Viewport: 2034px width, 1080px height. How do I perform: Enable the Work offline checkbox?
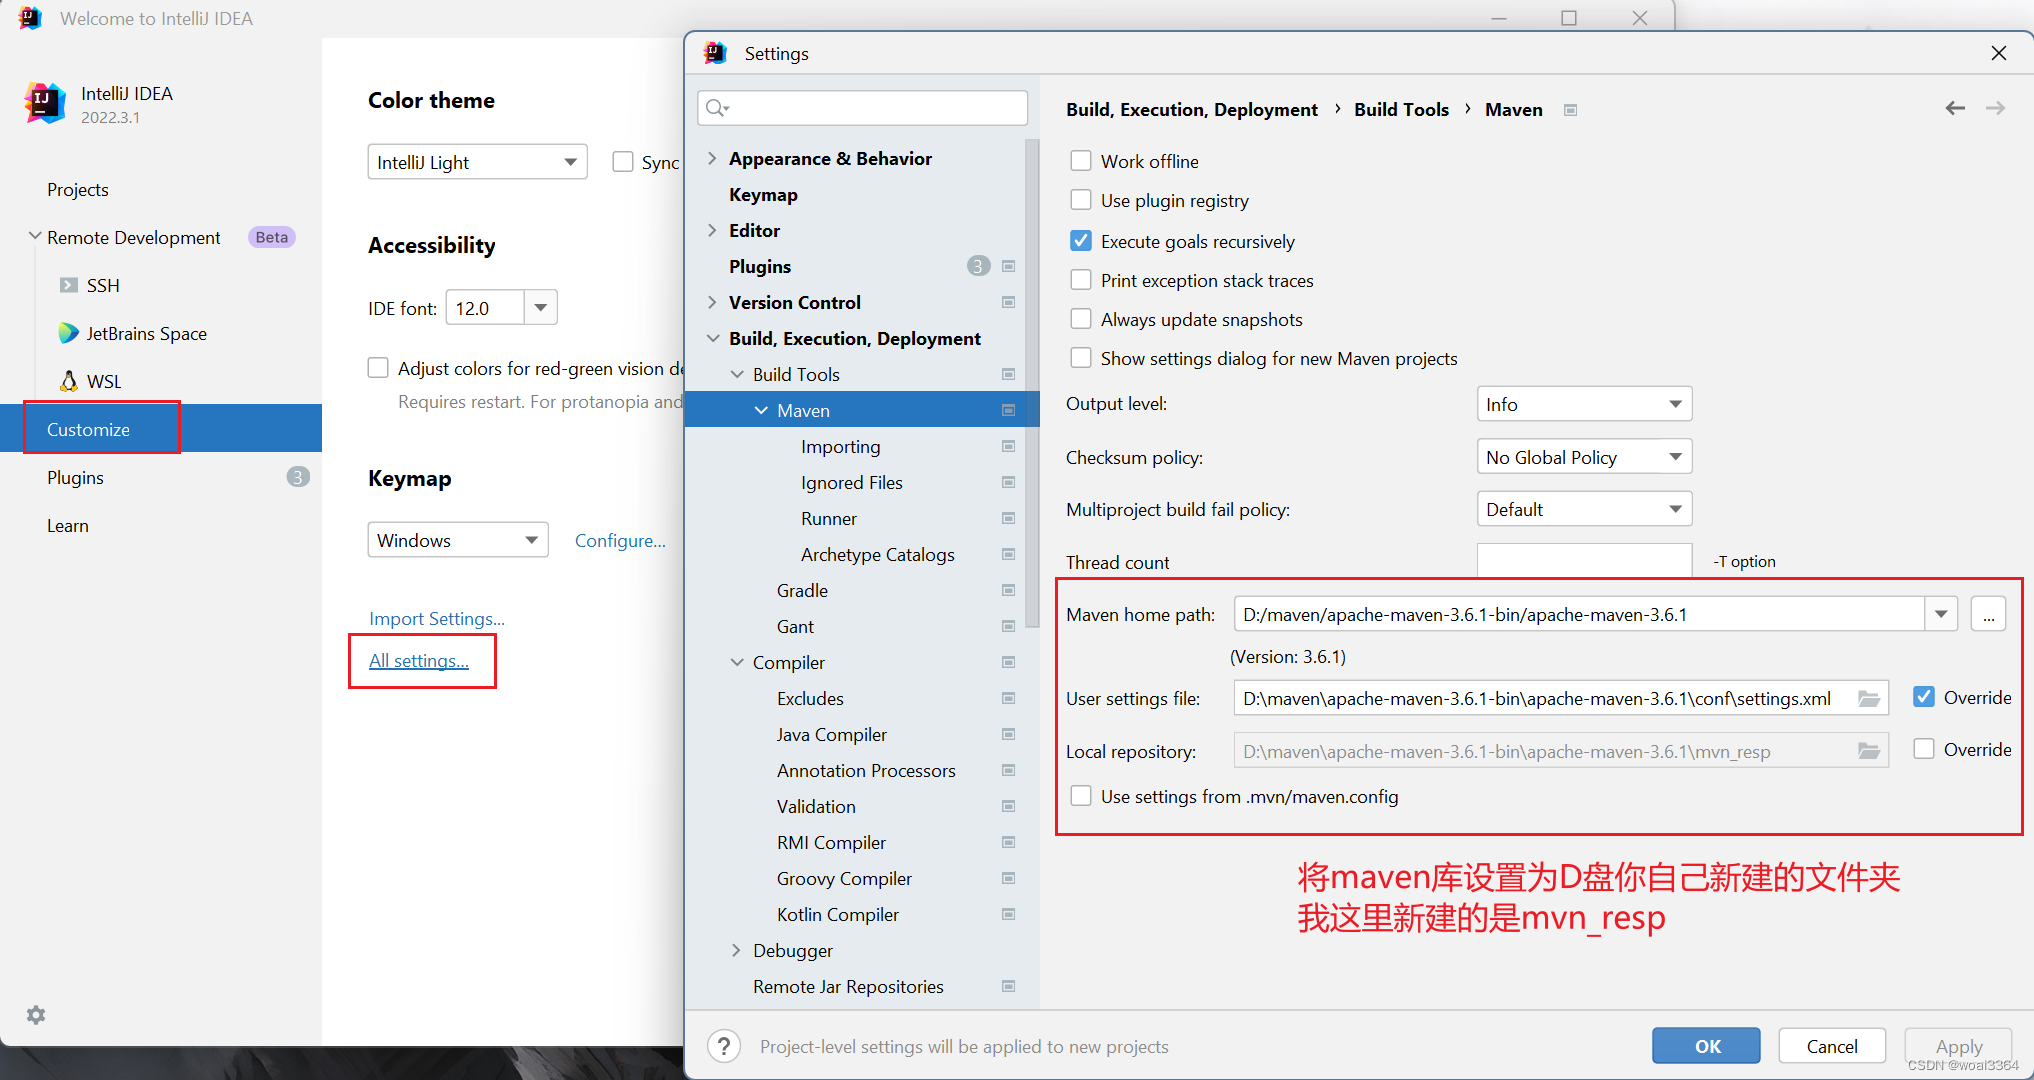coord(1081,161)
